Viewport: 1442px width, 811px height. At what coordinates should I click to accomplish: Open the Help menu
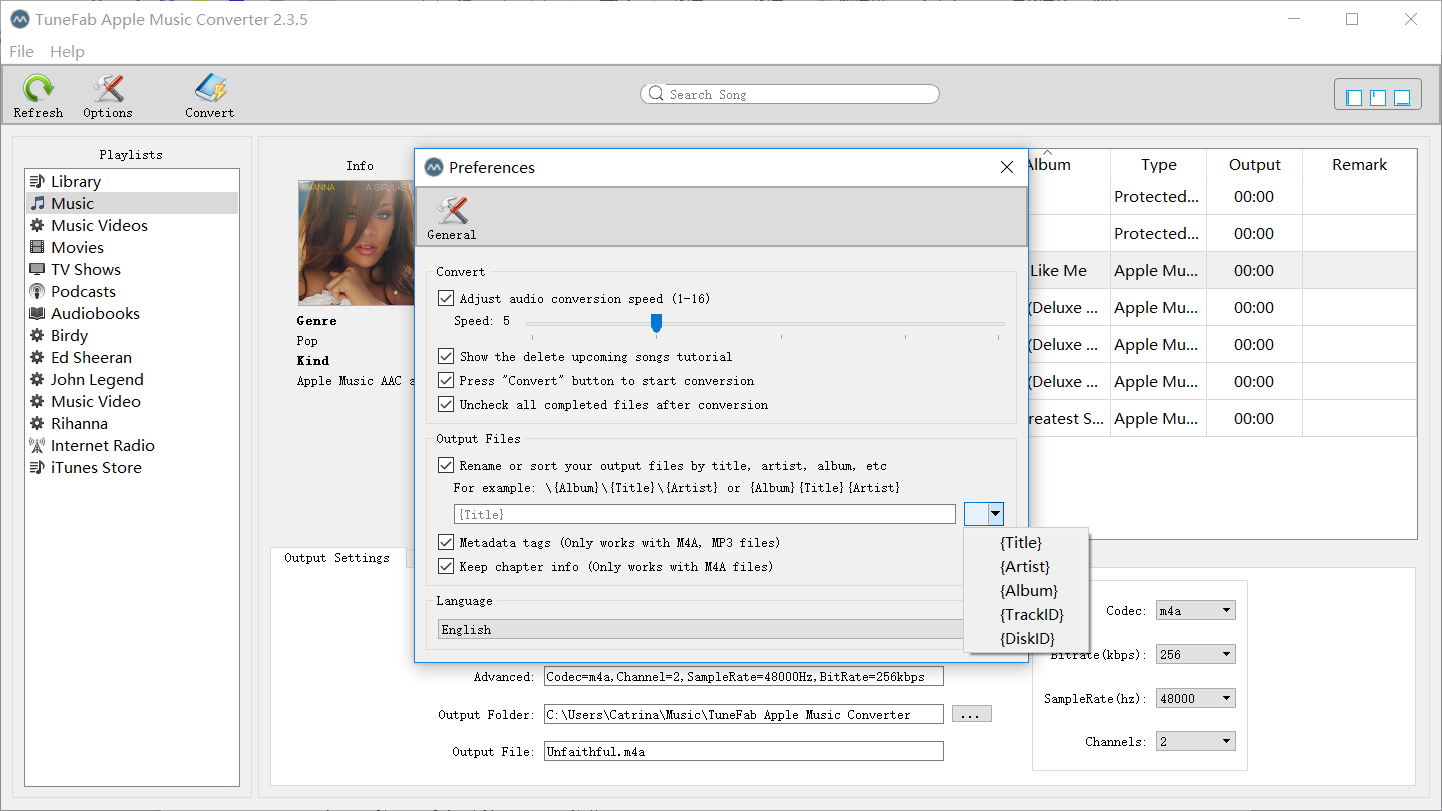pyautogui.click(x=67, y=51)
